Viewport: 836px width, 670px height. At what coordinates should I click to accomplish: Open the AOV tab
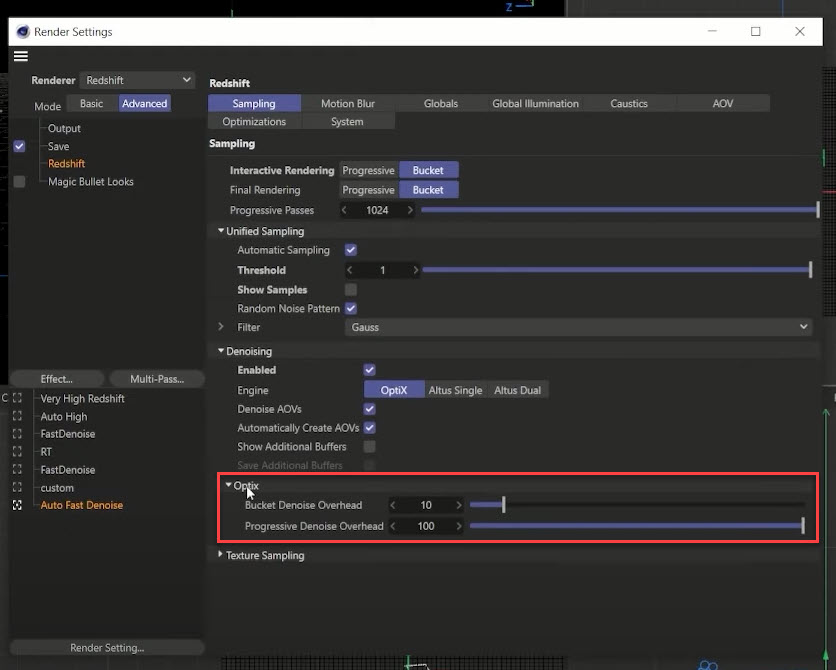click(723, 103)
